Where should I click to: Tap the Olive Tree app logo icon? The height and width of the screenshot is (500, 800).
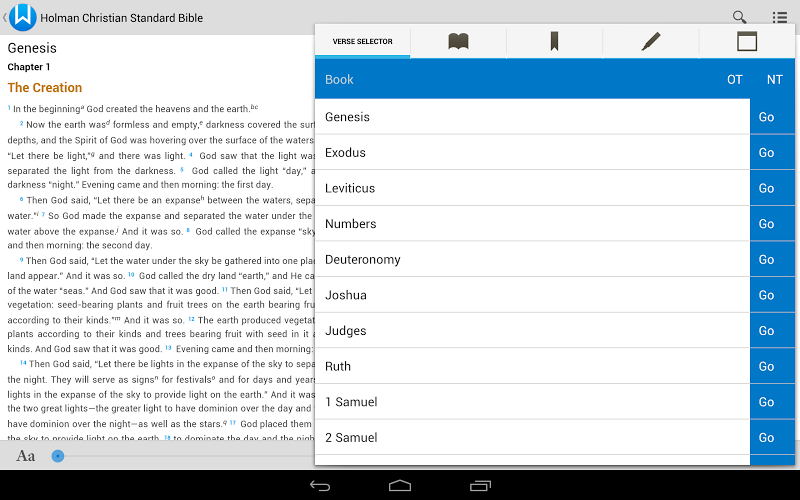click(x=22, y=17)
